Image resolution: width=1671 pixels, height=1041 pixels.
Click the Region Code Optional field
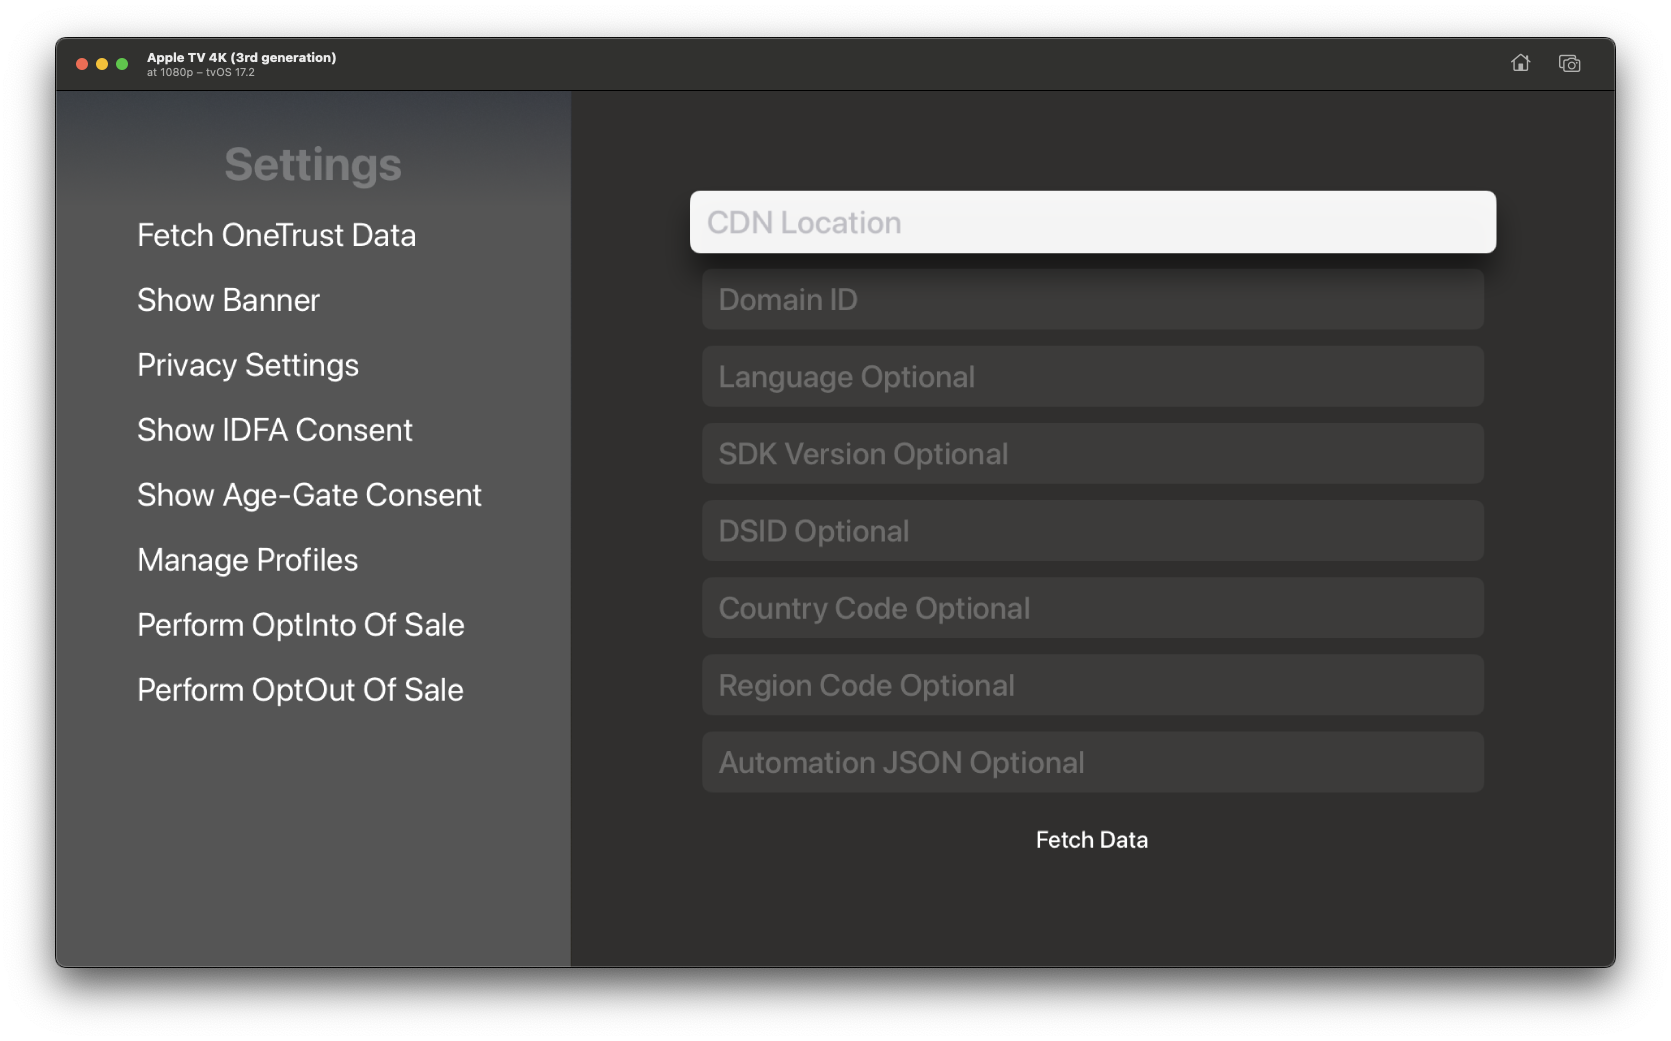click(x=1093, y=685)
